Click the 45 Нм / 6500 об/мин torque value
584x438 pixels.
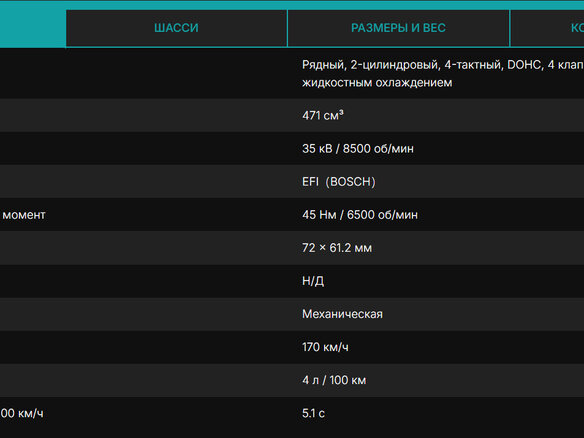pos(360,215)
